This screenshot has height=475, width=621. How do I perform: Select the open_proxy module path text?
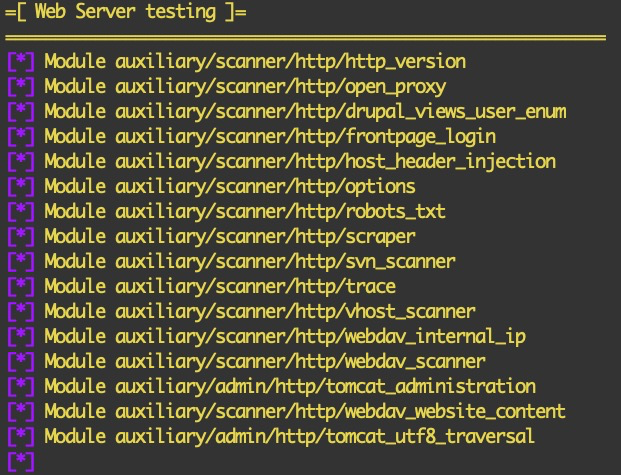[x=280, y=87]
